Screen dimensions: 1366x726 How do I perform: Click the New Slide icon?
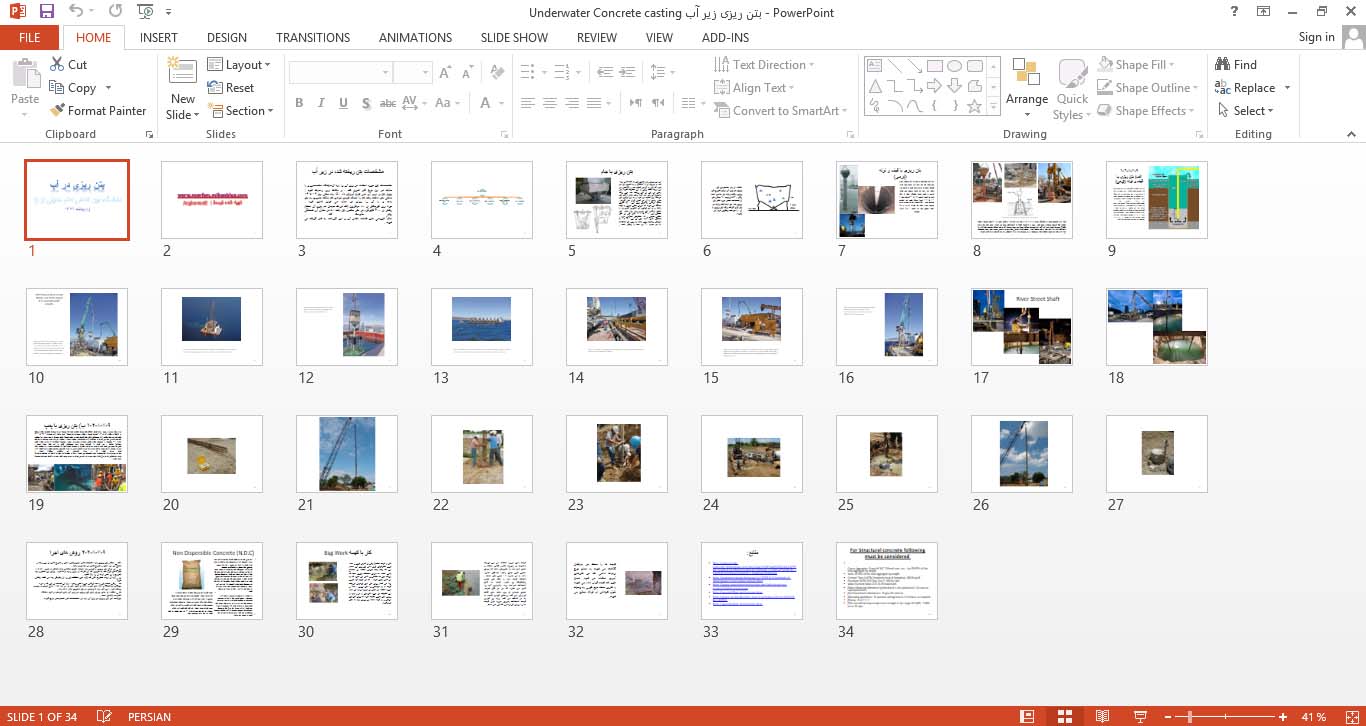point(182,72)
